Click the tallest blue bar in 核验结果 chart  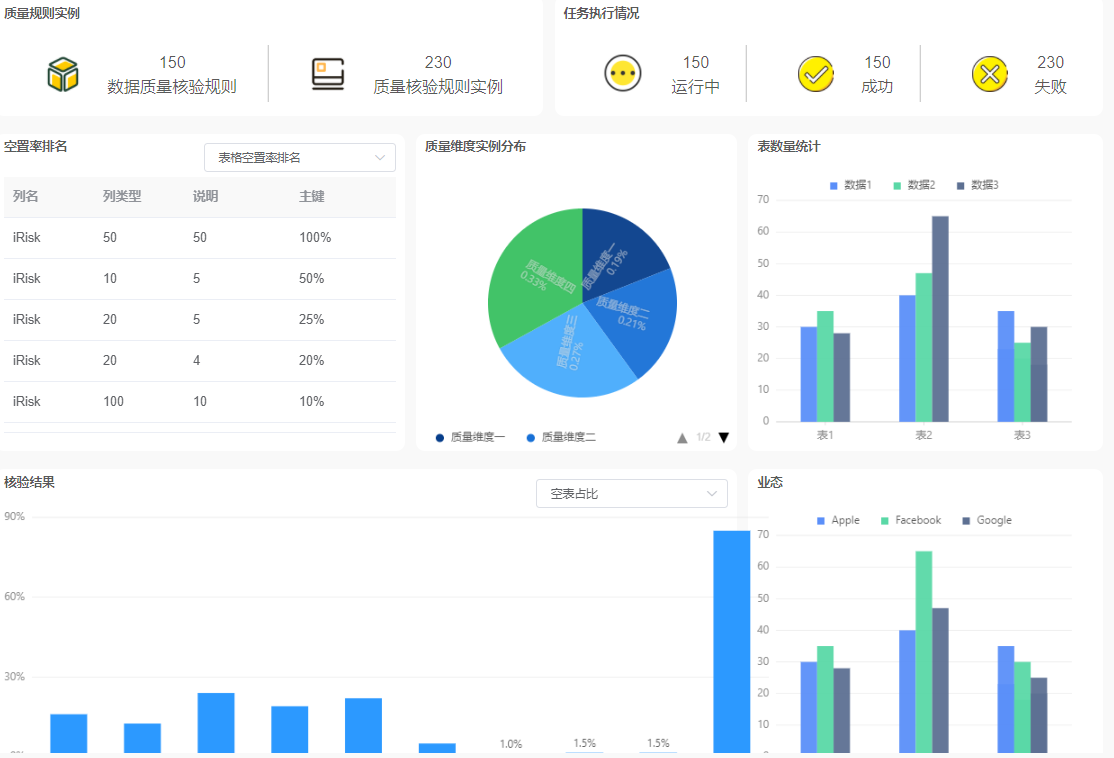coord(731,640)
